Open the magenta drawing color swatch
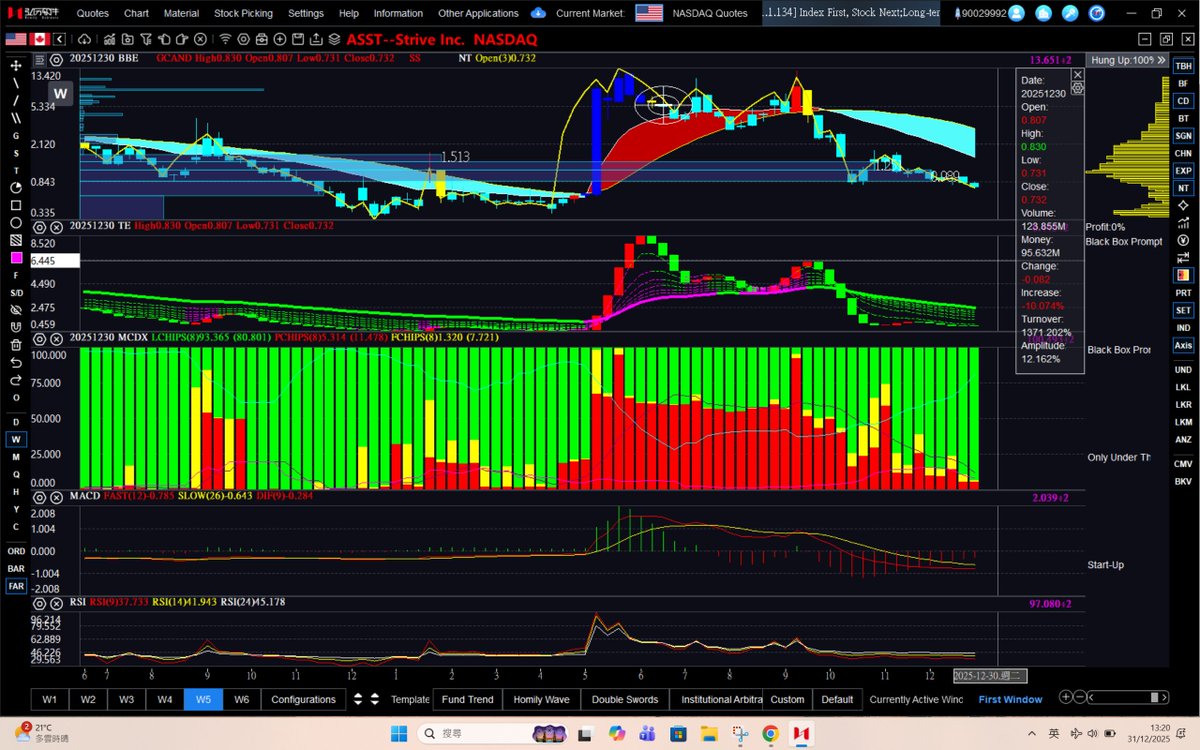Image resolution: width=1200 pixels, height=750 pixels. click(16, 258)
